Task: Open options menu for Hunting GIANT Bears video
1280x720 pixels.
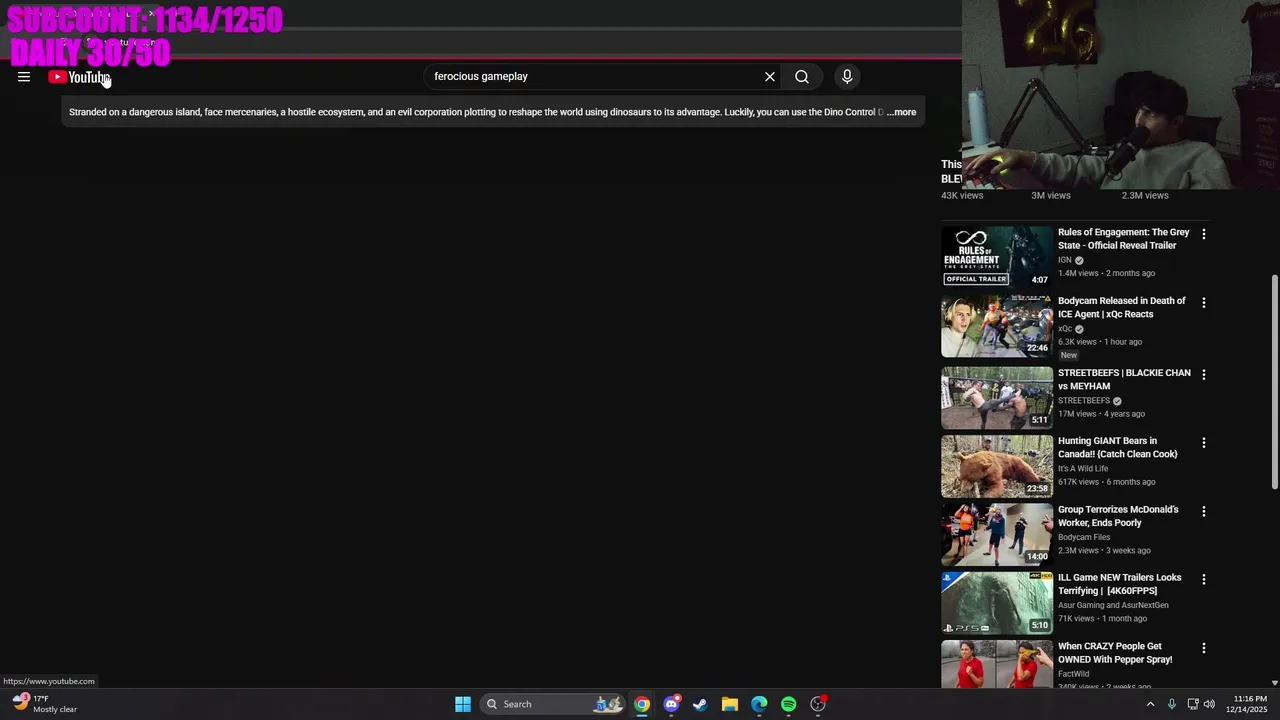Action: pyautogui.click(x=1204, y=443)
